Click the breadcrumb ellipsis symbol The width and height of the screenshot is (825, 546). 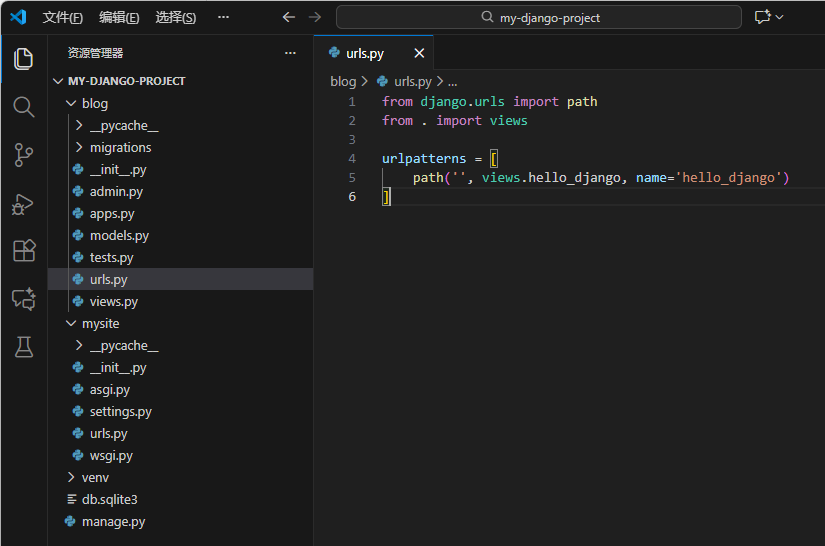click(x=452, y=82)
